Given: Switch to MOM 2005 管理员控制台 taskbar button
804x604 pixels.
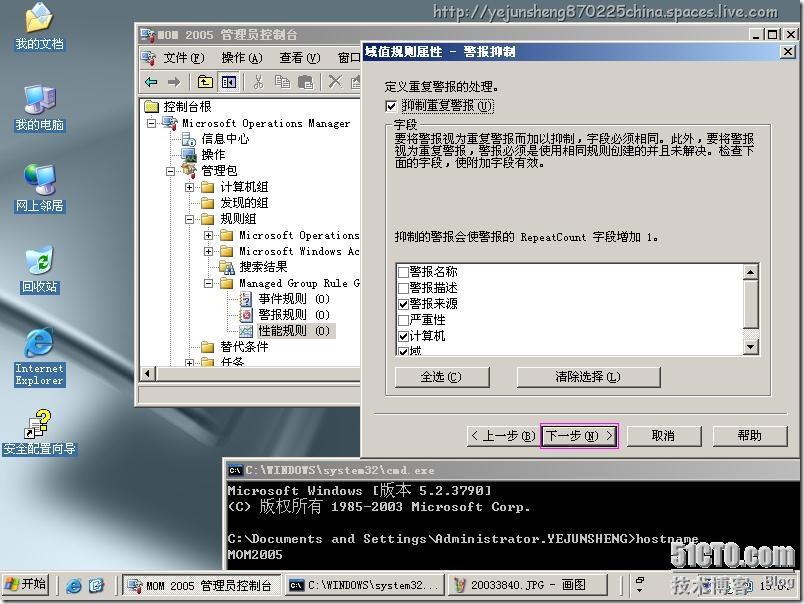Looking at the screenshot, I should coord(202,585).
